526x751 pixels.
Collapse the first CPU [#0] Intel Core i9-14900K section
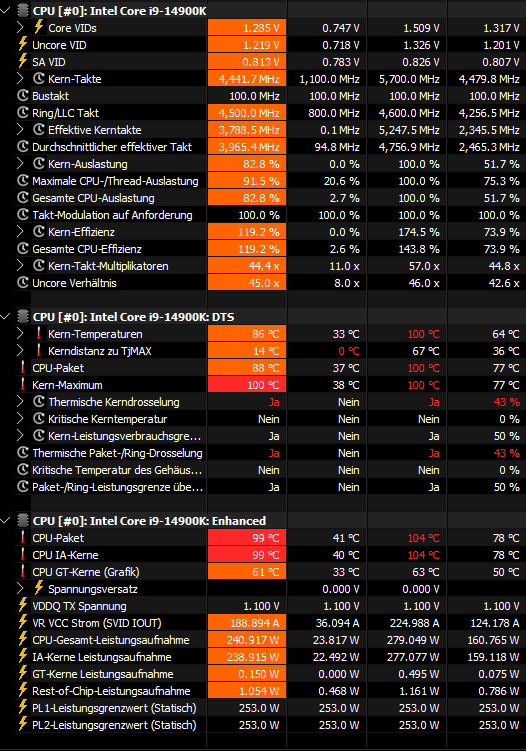click(x=5, y=10)
